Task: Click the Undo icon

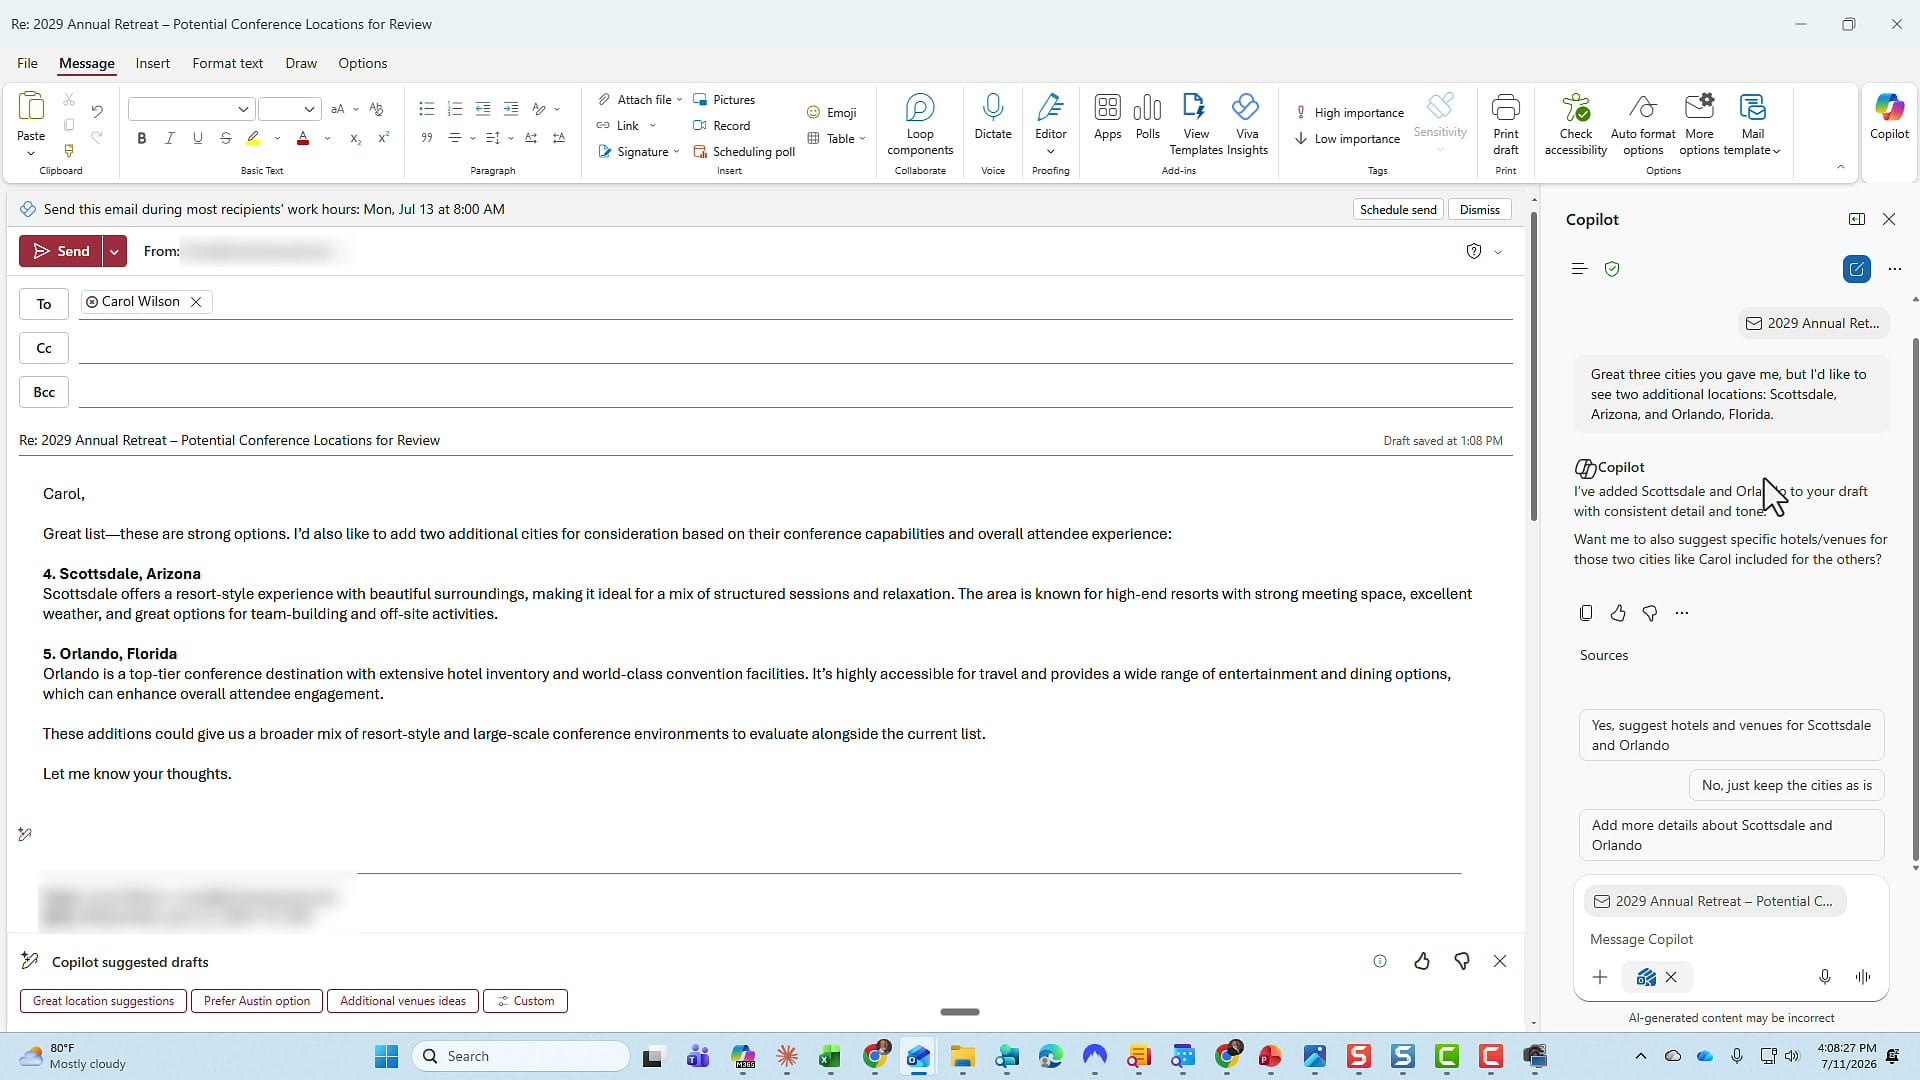Action: tap(97, 111)
